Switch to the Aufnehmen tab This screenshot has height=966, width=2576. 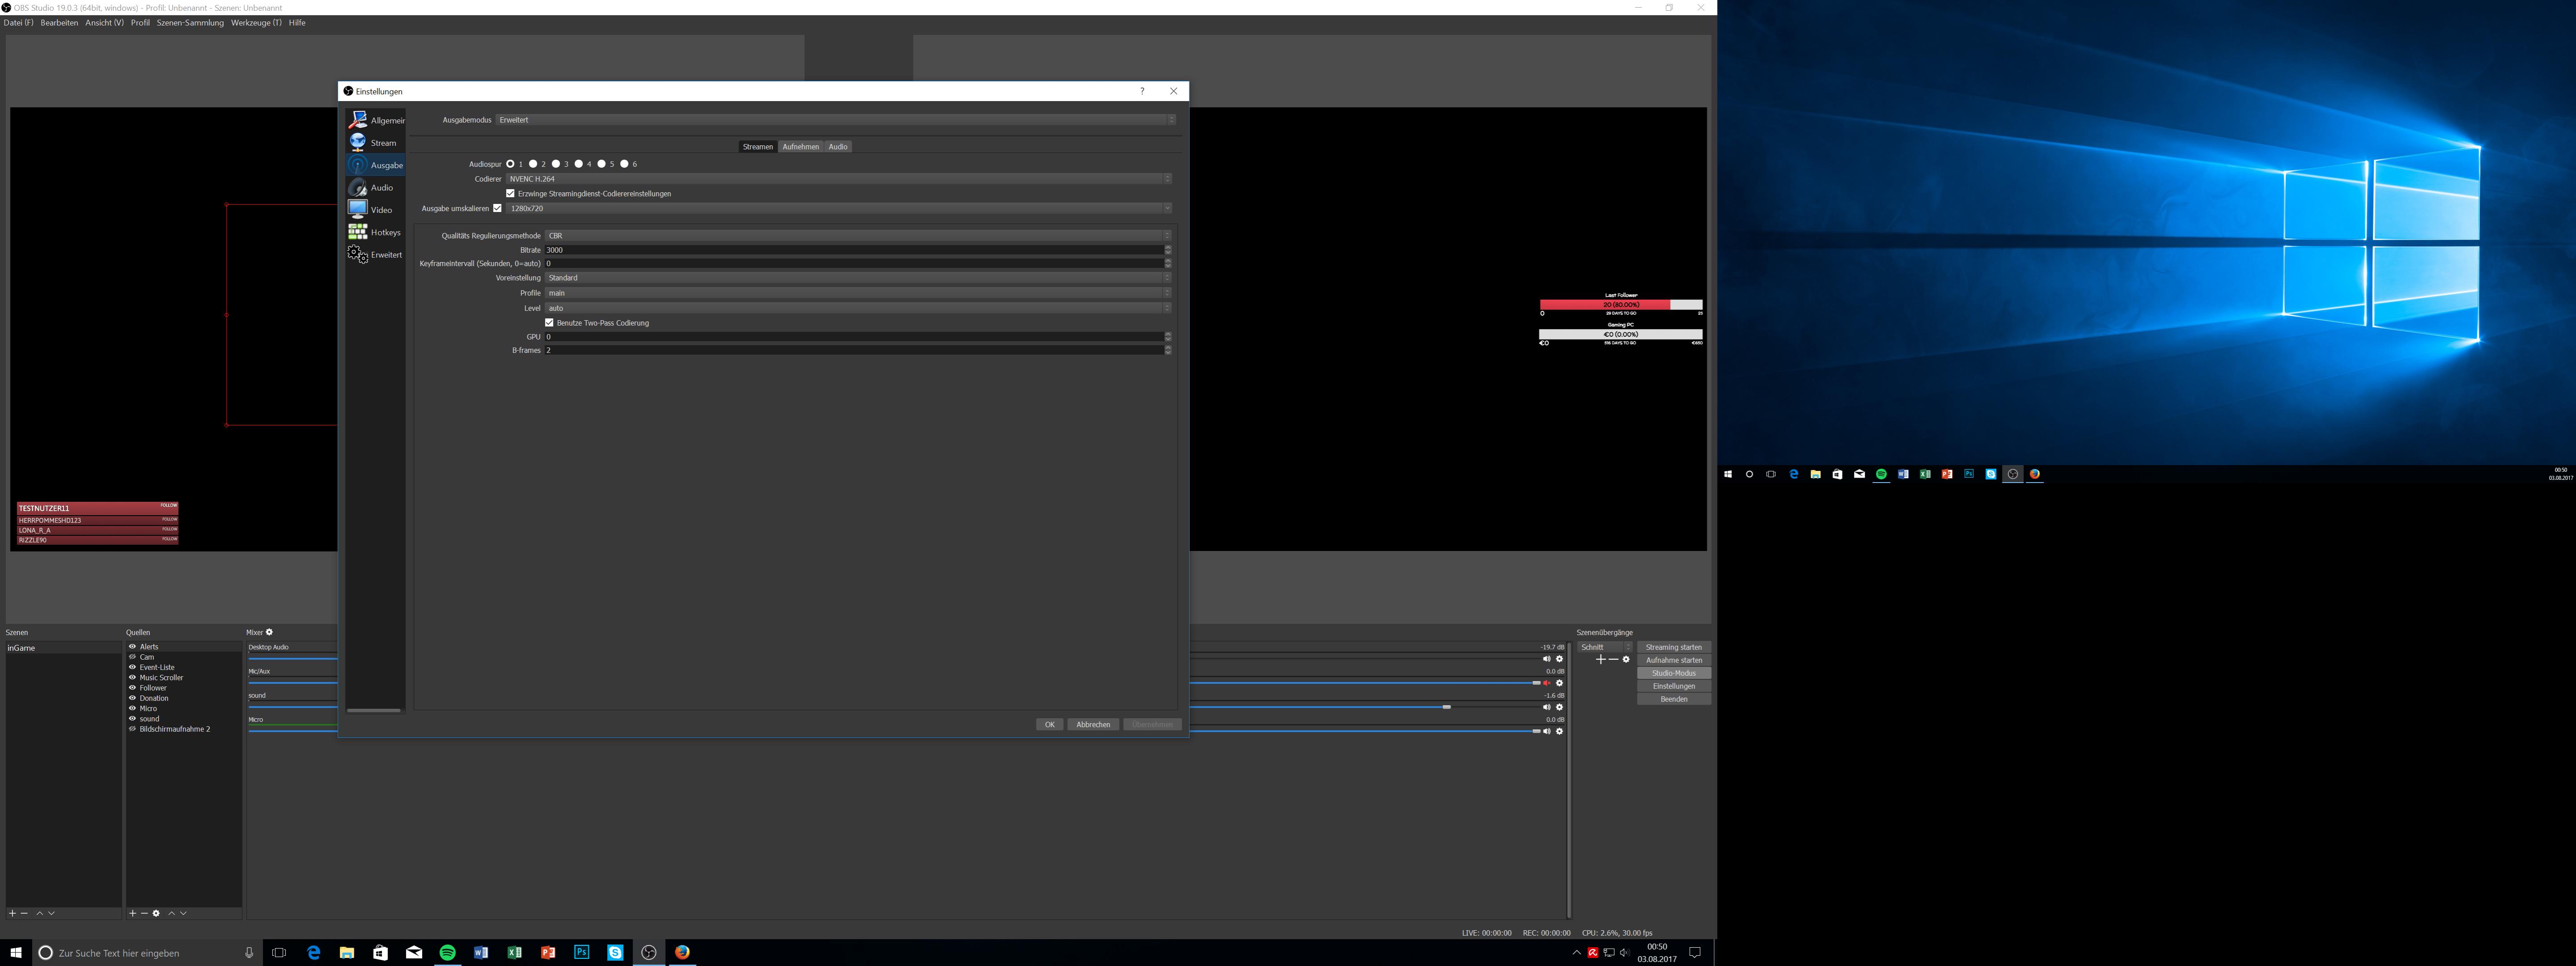[x=800, y=147]
